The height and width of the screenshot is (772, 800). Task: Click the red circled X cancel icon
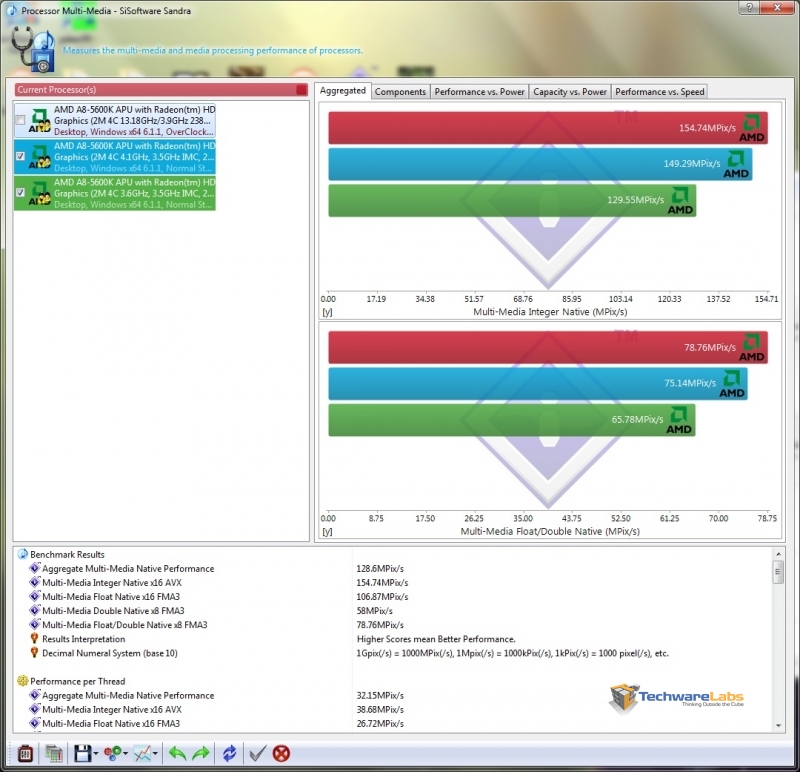(281, 754)
